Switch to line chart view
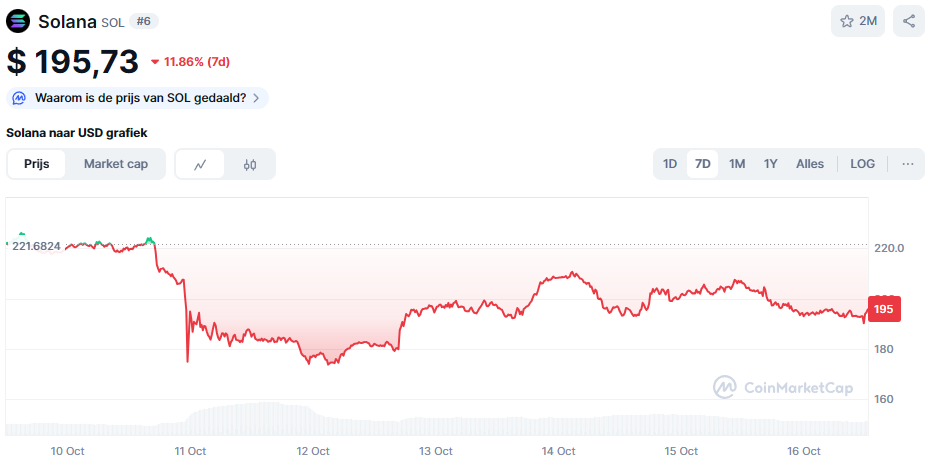Screen dimensions: 928x458 point(200,164)
